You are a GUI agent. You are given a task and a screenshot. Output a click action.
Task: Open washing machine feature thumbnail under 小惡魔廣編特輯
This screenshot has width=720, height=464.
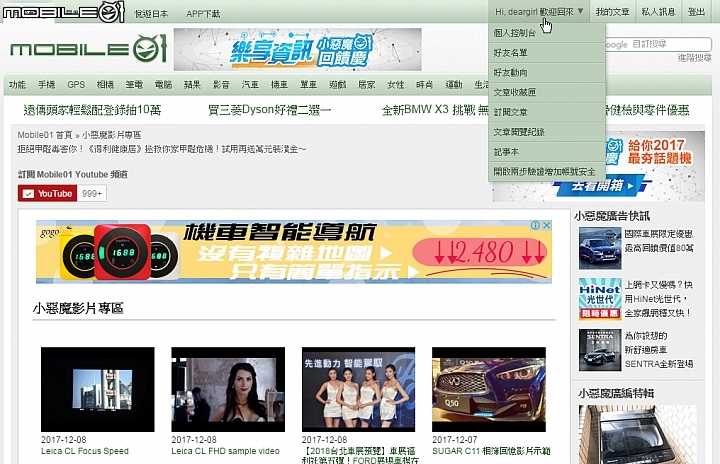click(x=637, y=435)
